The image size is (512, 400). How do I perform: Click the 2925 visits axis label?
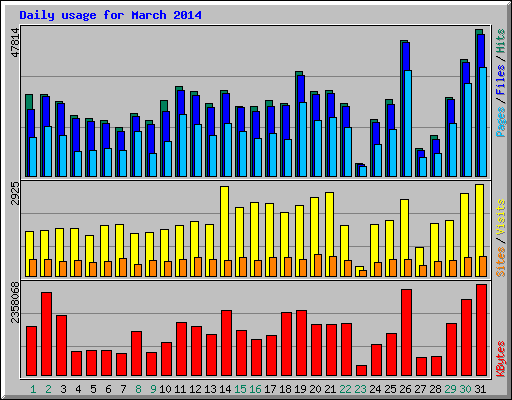pyautogui.click(x=15, y=193)
